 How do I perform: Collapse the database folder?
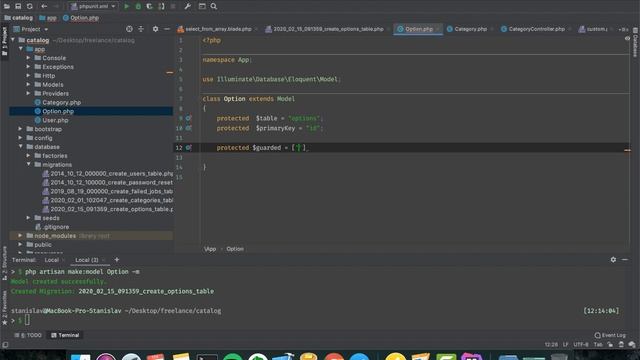click(x=20, y=147)
